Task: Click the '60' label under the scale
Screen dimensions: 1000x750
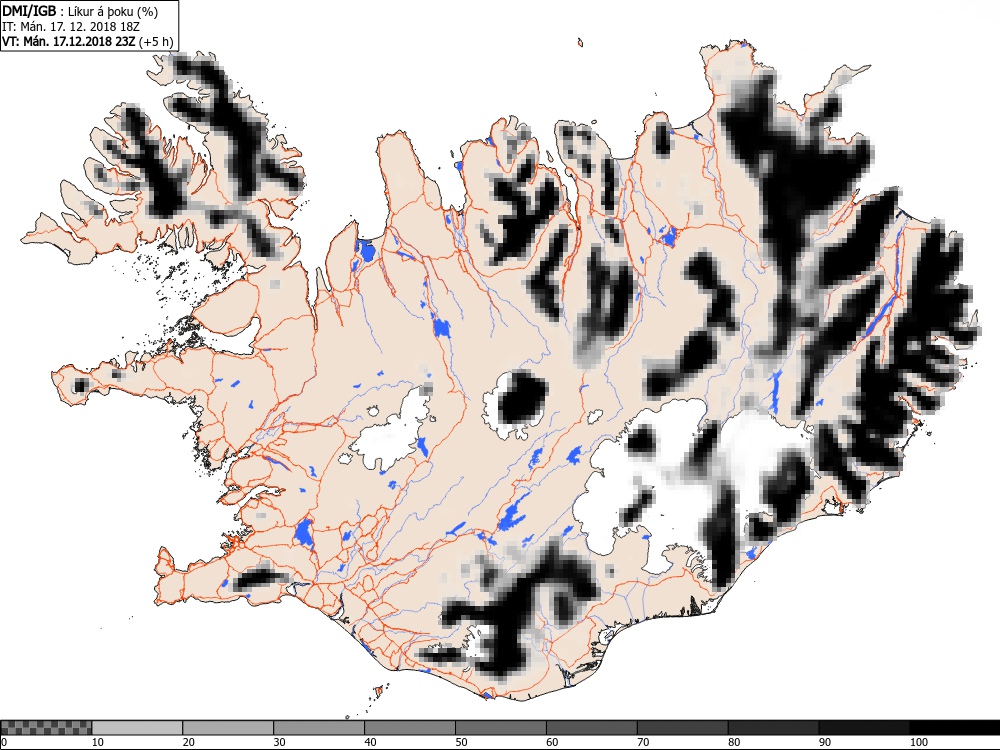Action: point(552,742)
